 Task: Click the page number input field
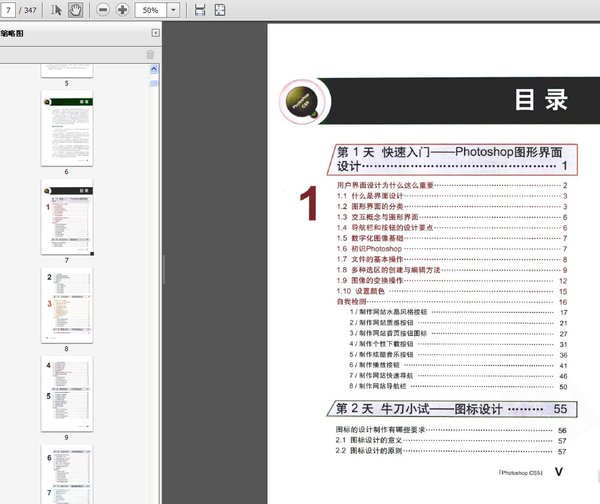(11, 10)
